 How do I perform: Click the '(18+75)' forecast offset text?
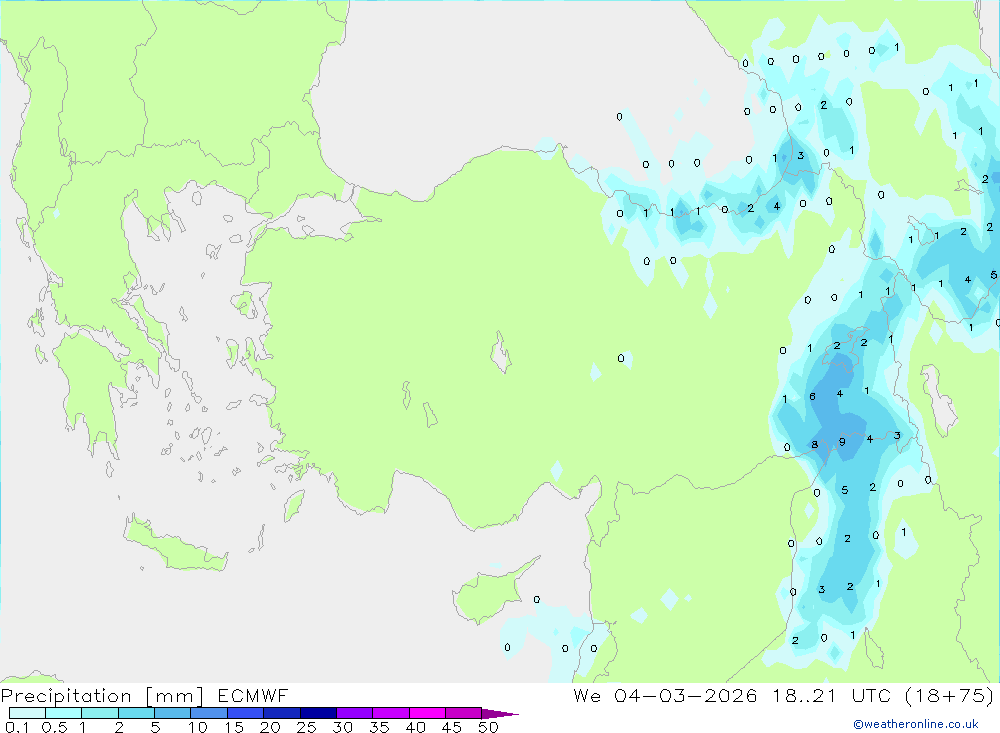(x=949, y=695)
